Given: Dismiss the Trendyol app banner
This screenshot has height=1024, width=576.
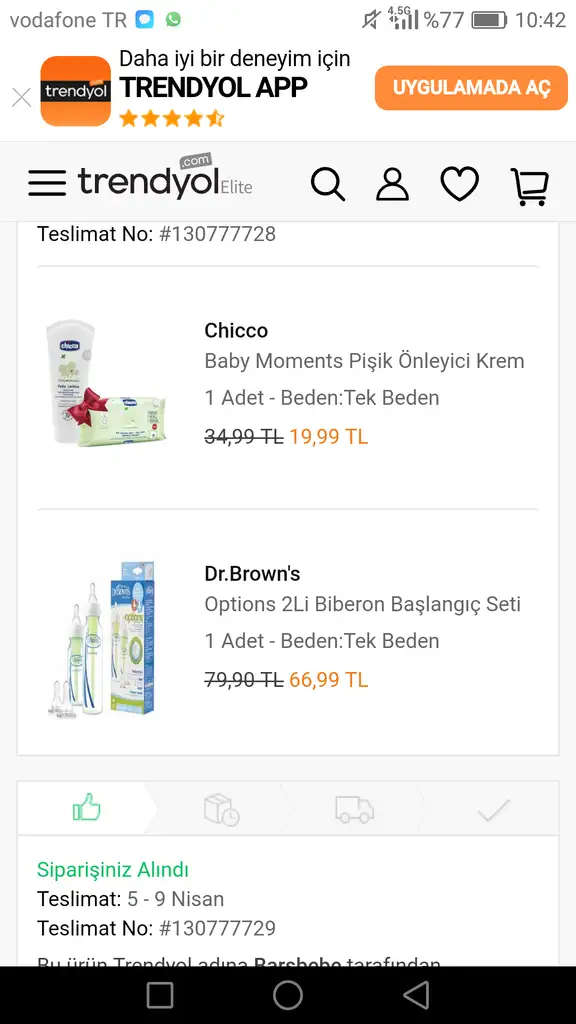Looking at the screenshot, I should pyautogui.click(x=22, y=98).
